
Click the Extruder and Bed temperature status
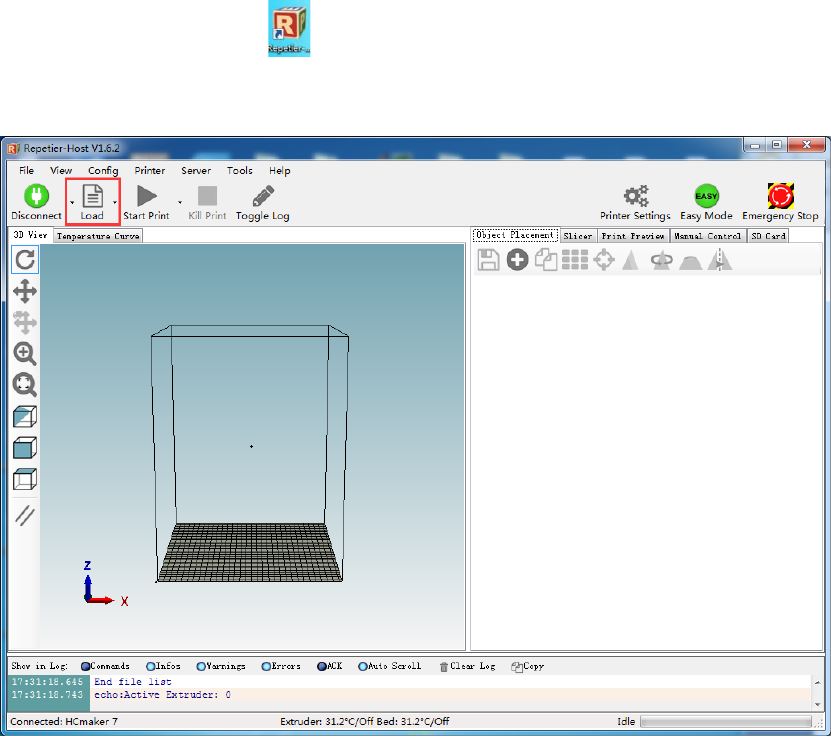coord(365,722)
